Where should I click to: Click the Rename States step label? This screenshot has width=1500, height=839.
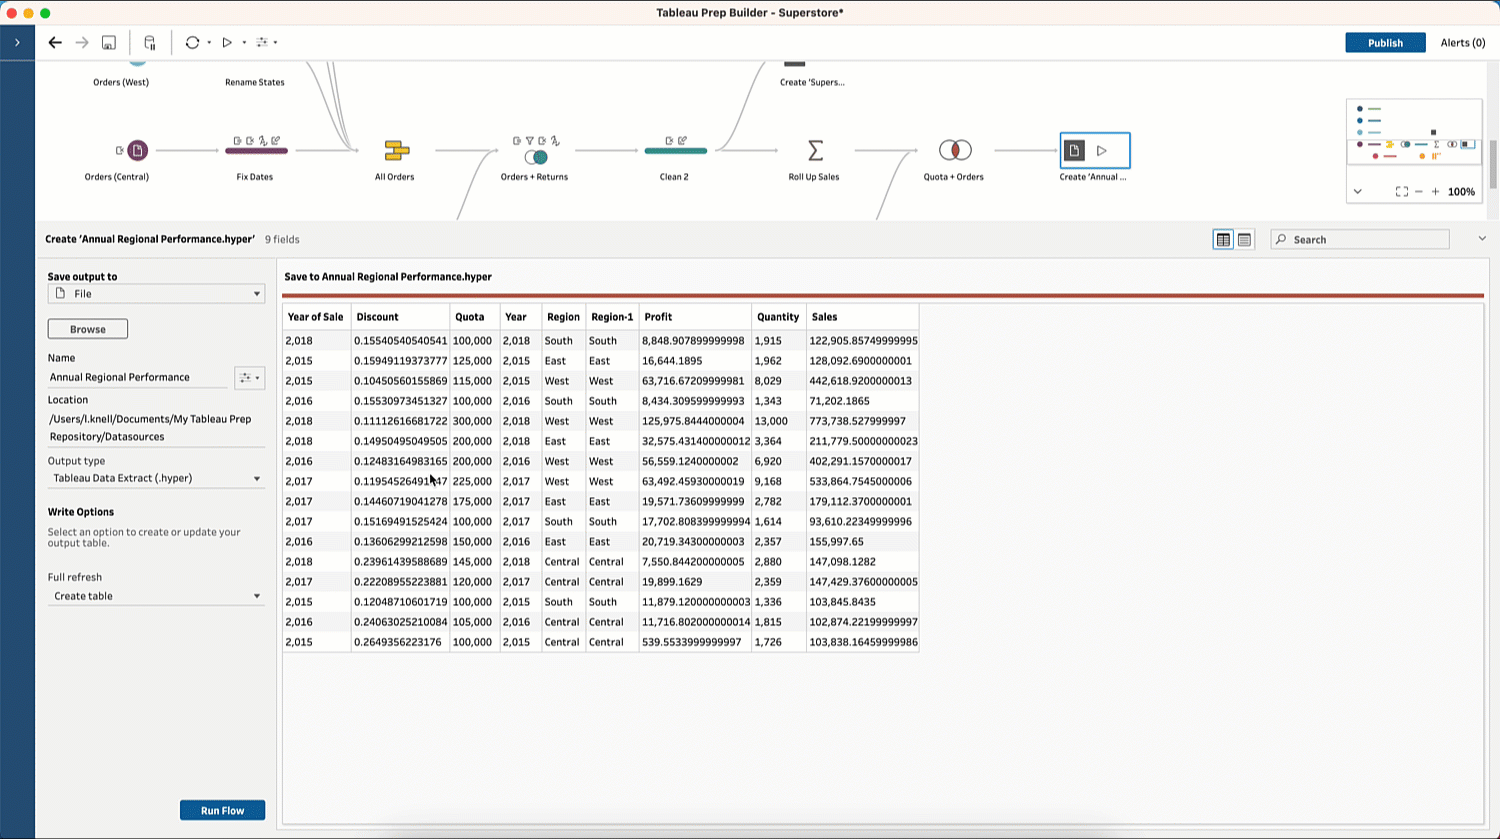(255, 82)
